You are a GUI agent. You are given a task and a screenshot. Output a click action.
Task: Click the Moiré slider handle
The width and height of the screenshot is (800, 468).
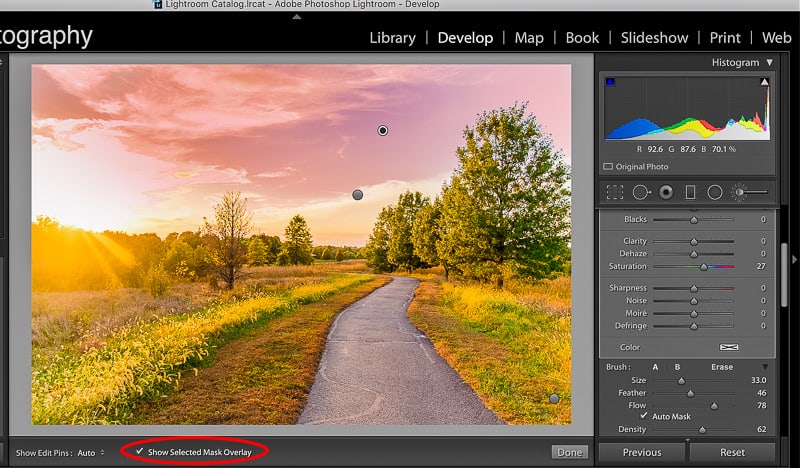(694, 314)
